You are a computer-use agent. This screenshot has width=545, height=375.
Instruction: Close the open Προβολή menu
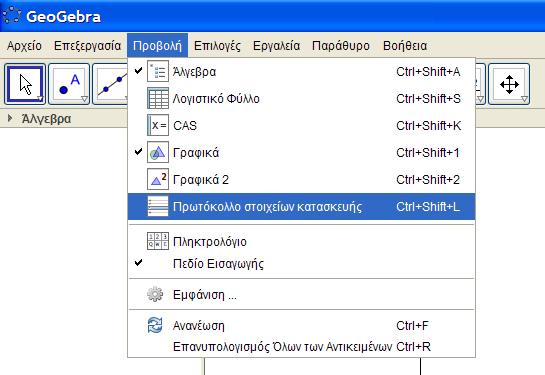[x=157, y=46]
